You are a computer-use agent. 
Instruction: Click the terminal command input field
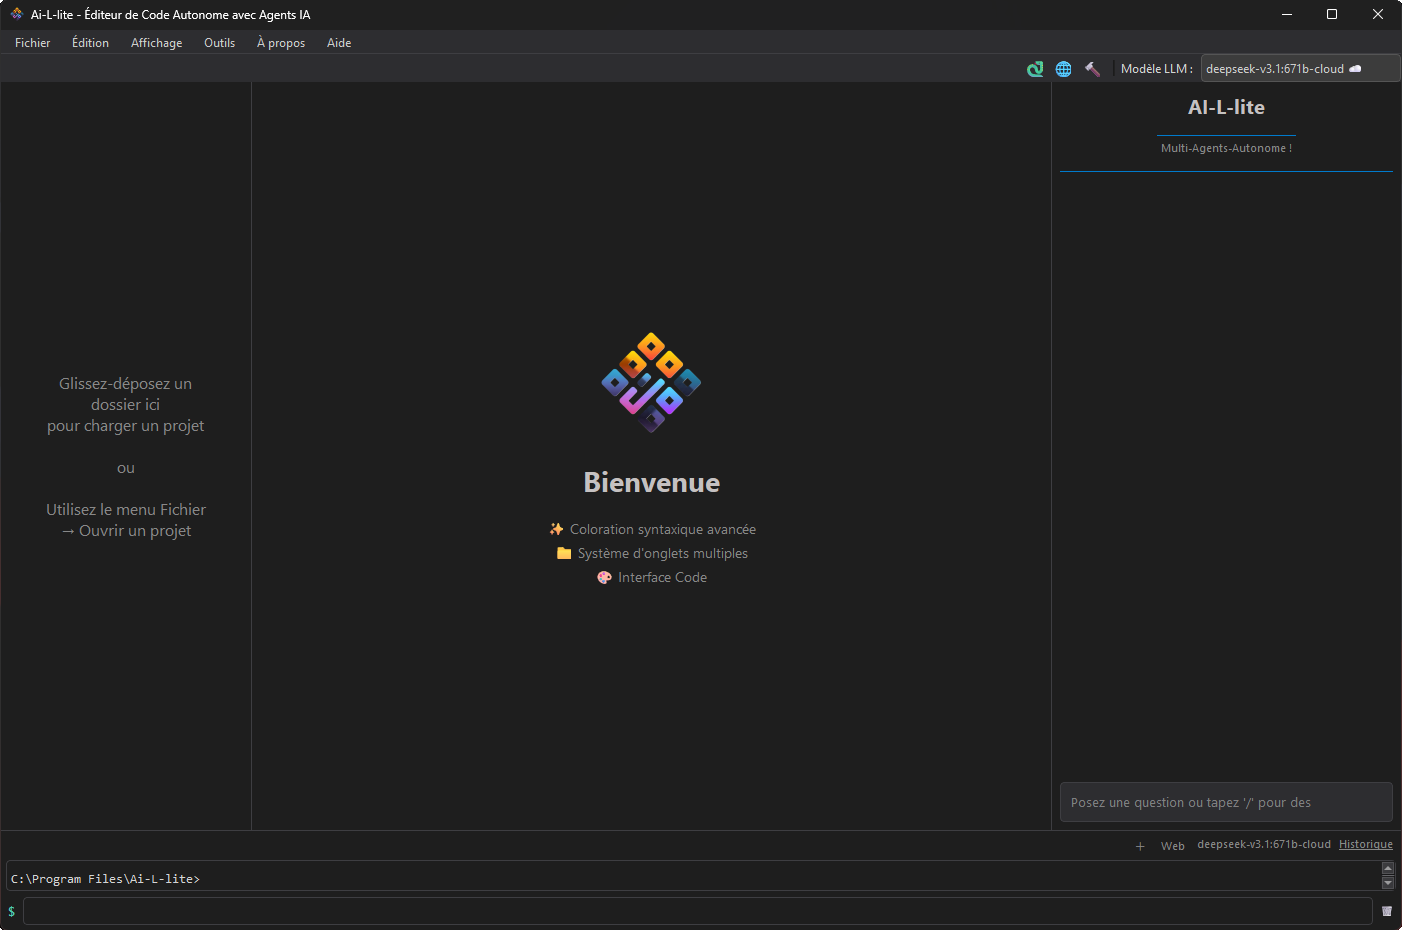click(x=697, y=911)
